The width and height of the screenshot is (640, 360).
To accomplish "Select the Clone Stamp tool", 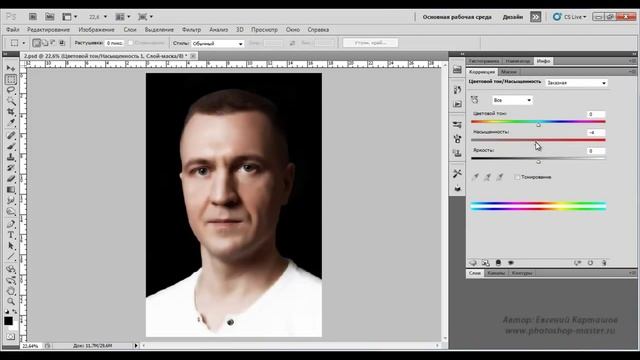I will tap(11, 157).
